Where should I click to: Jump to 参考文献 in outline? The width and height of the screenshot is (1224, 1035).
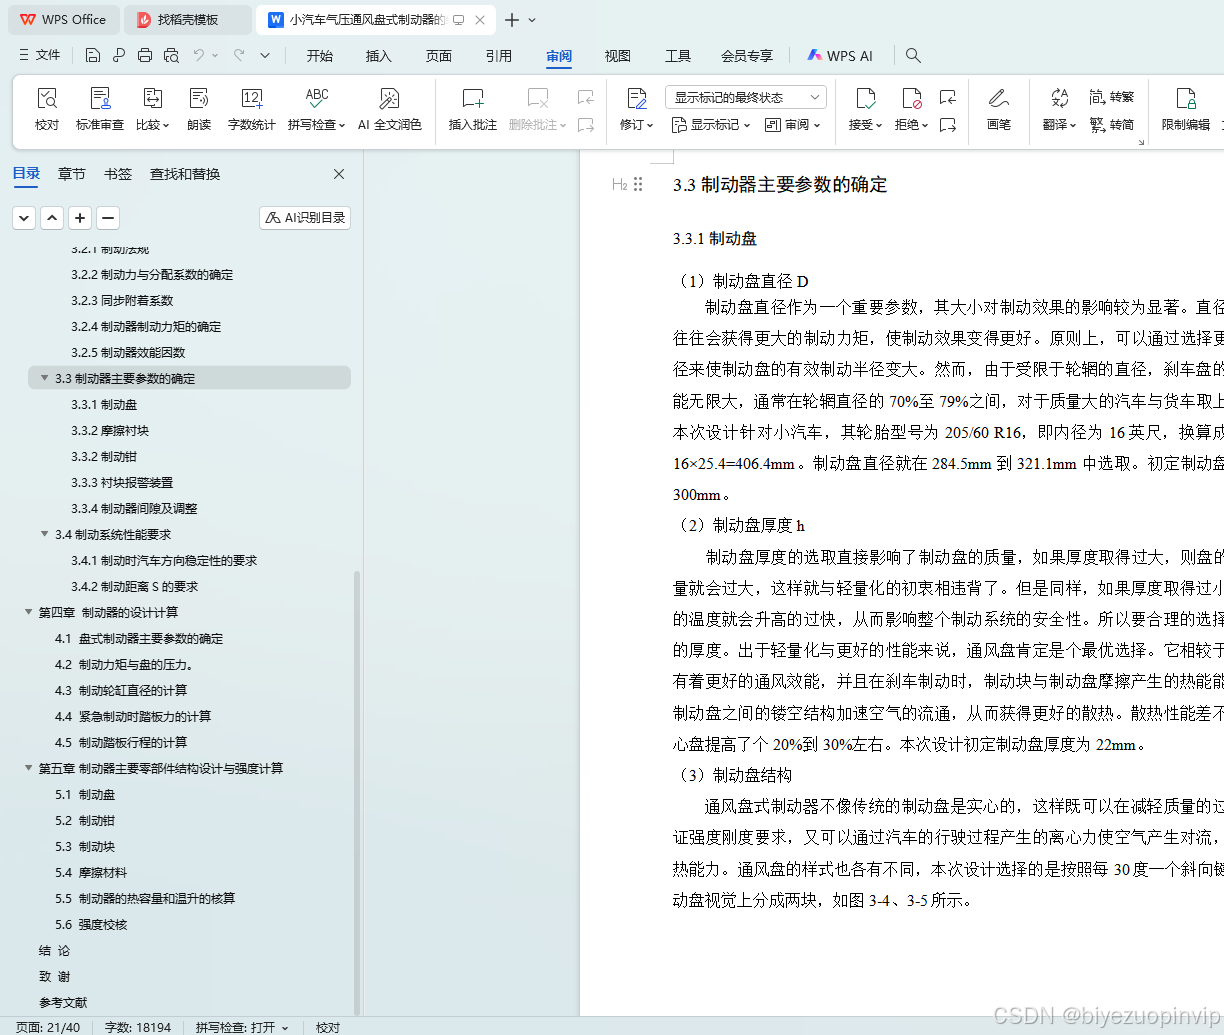[63, 1002]
